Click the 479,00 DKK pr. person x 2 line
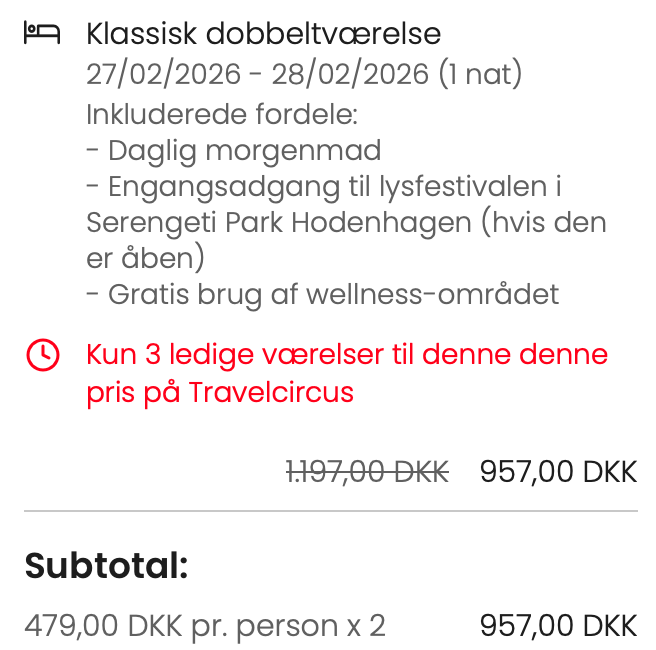This screenshot has width=656, height=650. (x=205, y=626)
